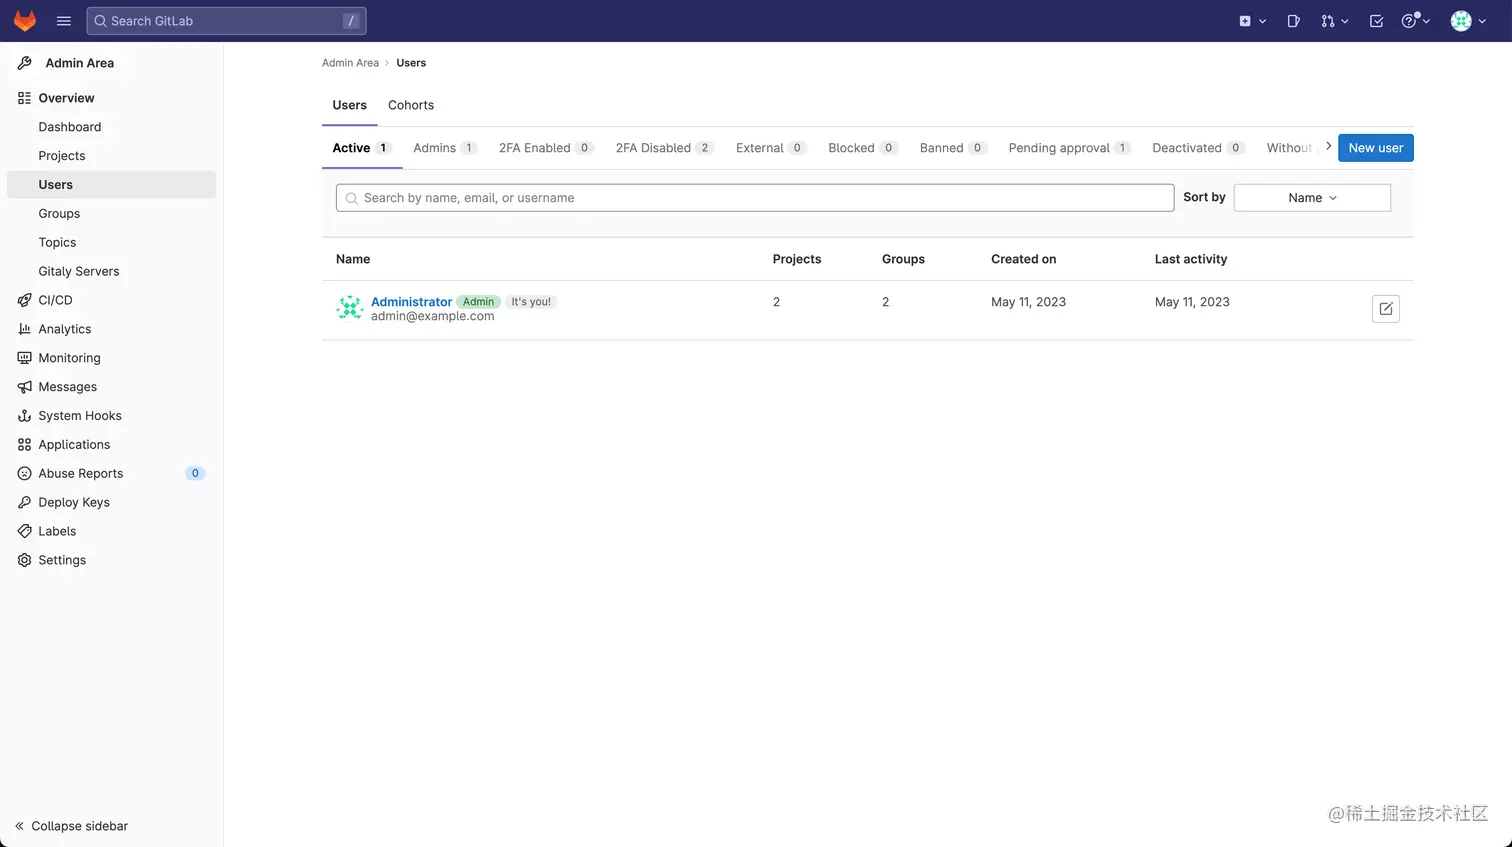Open the To-Do List checkmark icon
Screen dimensions: 1512x847
coord(1376,21)
